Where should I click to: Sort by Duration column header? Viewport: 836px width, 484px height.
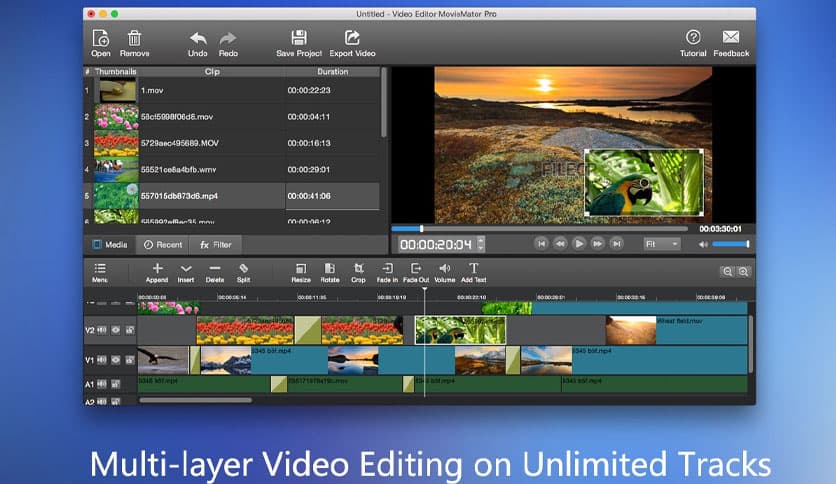333,71
